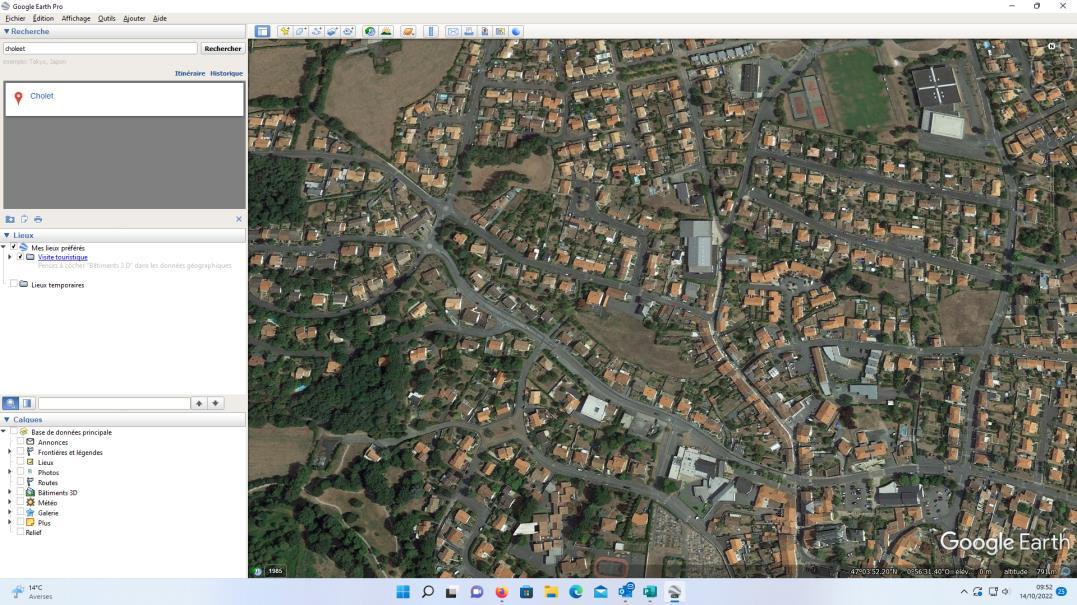This screenshot has height=605, width=1077.
Task: Click the Save Image toolbar icon
Action: (485, 32)
